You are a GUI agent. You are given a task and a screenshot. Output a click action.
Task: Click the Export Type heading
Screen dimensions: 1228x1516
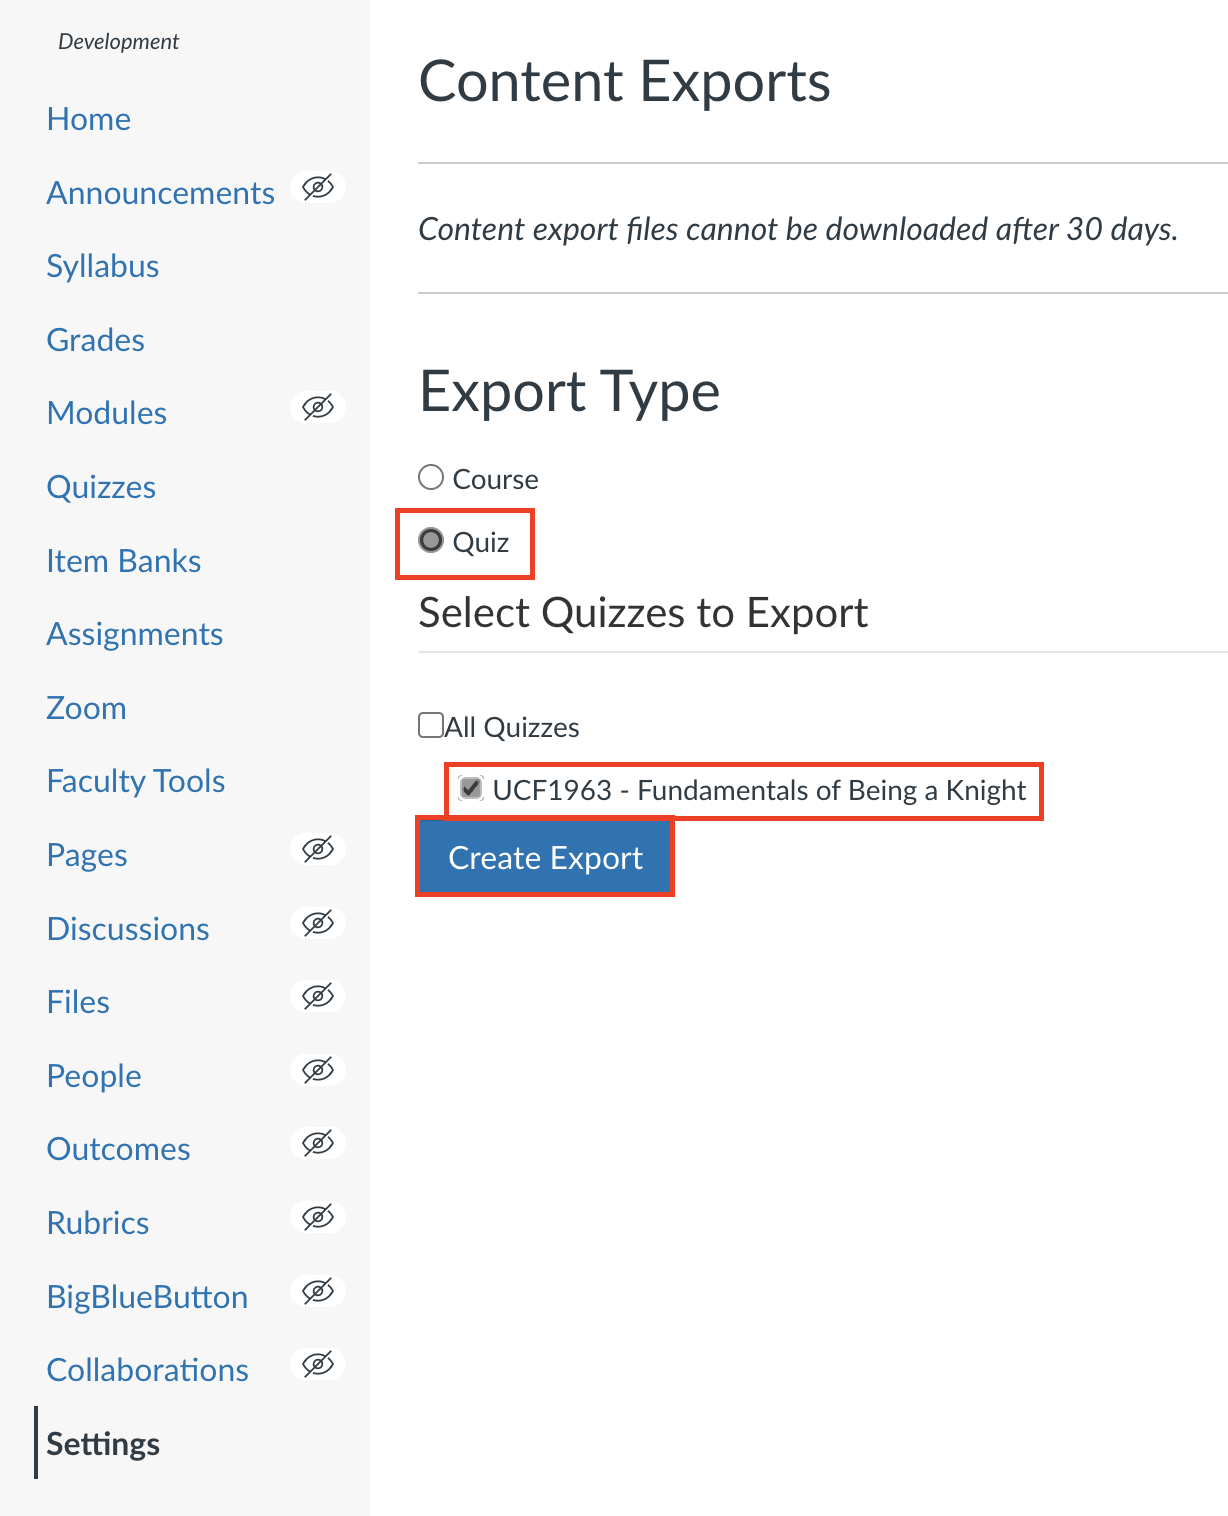click(x=569, y=392)
